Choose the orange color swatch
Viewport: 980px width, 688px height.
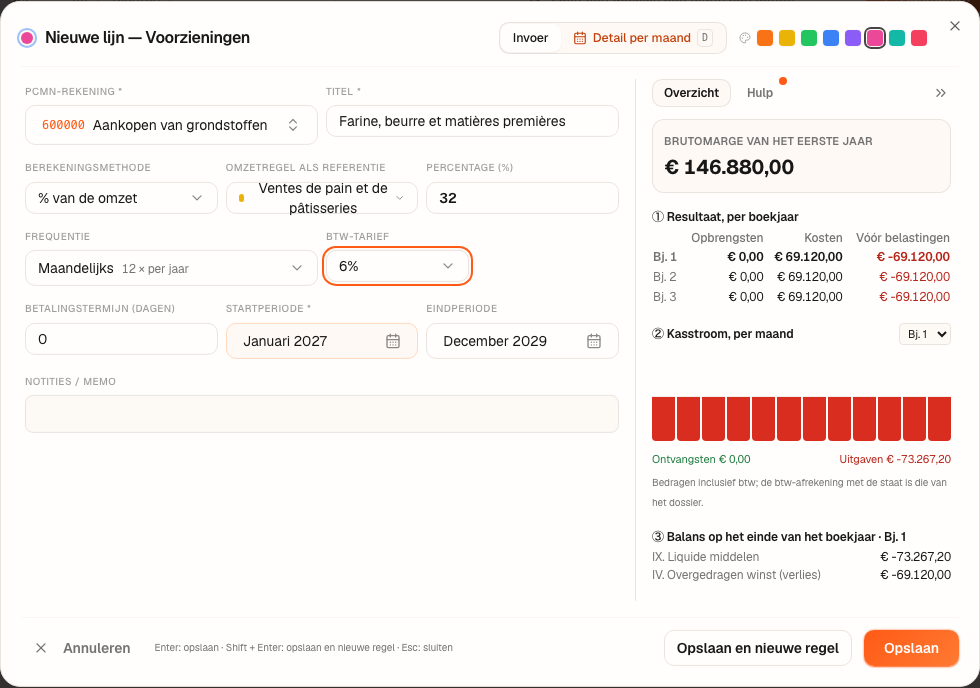765,38
